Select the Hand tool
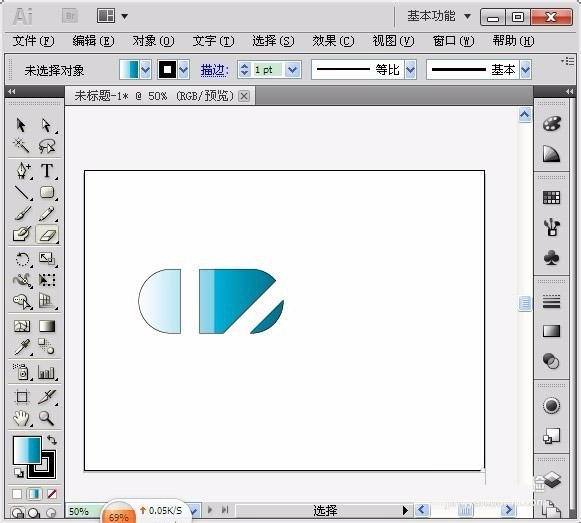 [x=22, y=418]
